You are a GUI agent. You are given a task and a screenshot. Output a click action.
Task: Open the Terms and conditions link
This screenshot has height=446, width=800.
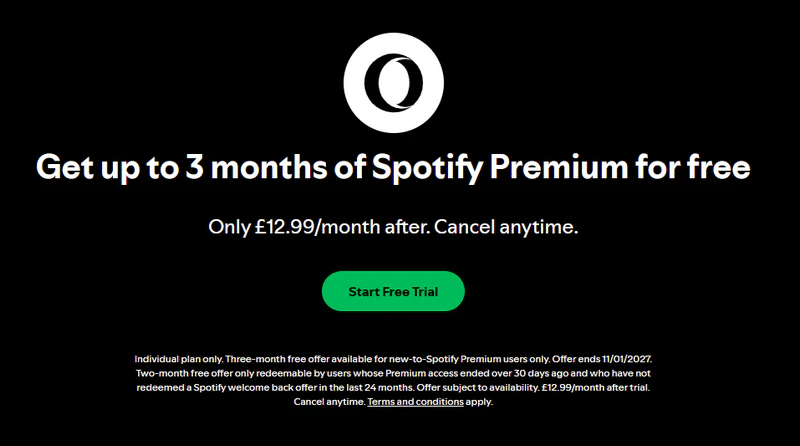(415, 402)
